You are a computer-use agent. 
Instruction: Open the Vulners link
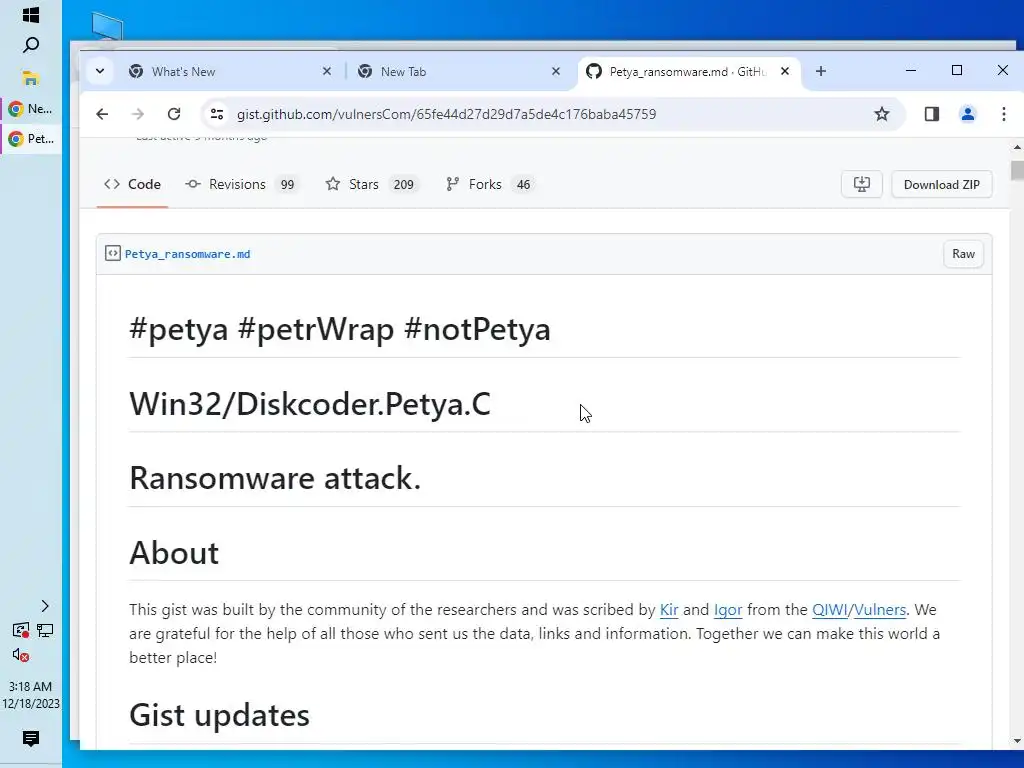tap(880, 610)
